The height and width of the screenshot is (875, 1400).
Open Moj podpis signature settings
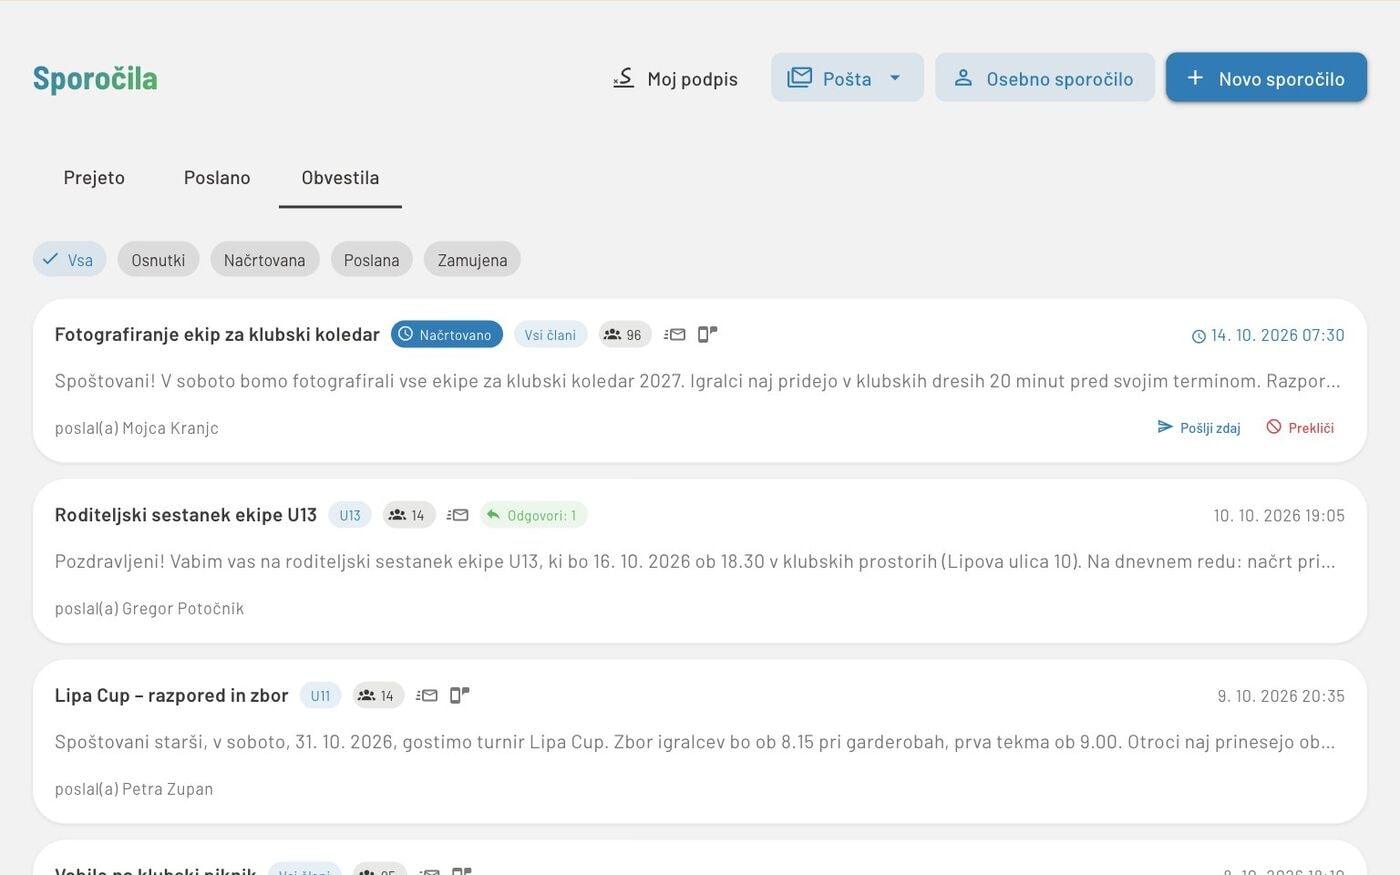click(675, 78)
